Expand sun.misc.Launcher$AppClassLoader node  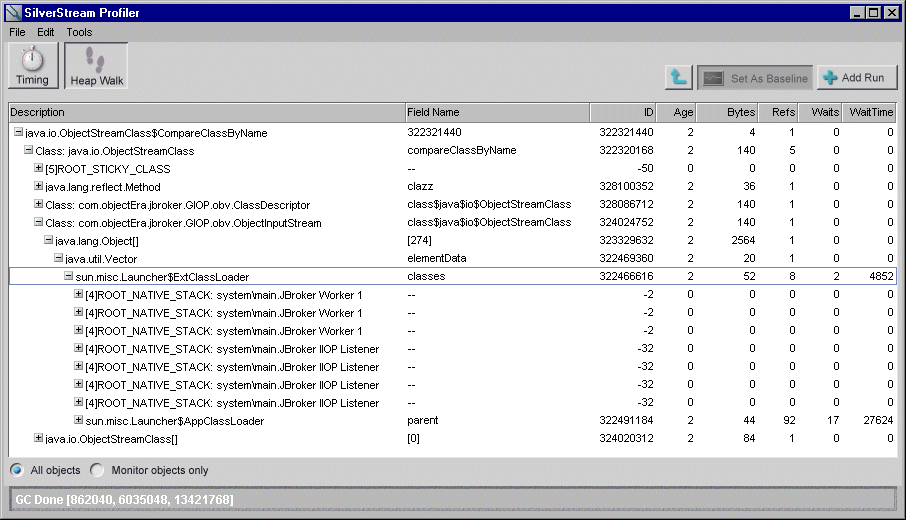pyautogui.click(x=79, y=420)
